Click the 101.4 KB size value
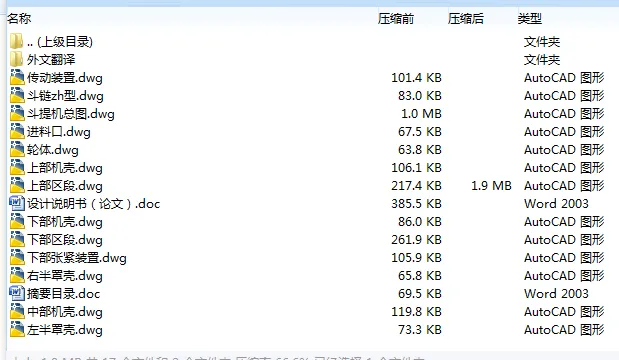The width and height of the screenshot is (619, 360). point(416,78)
